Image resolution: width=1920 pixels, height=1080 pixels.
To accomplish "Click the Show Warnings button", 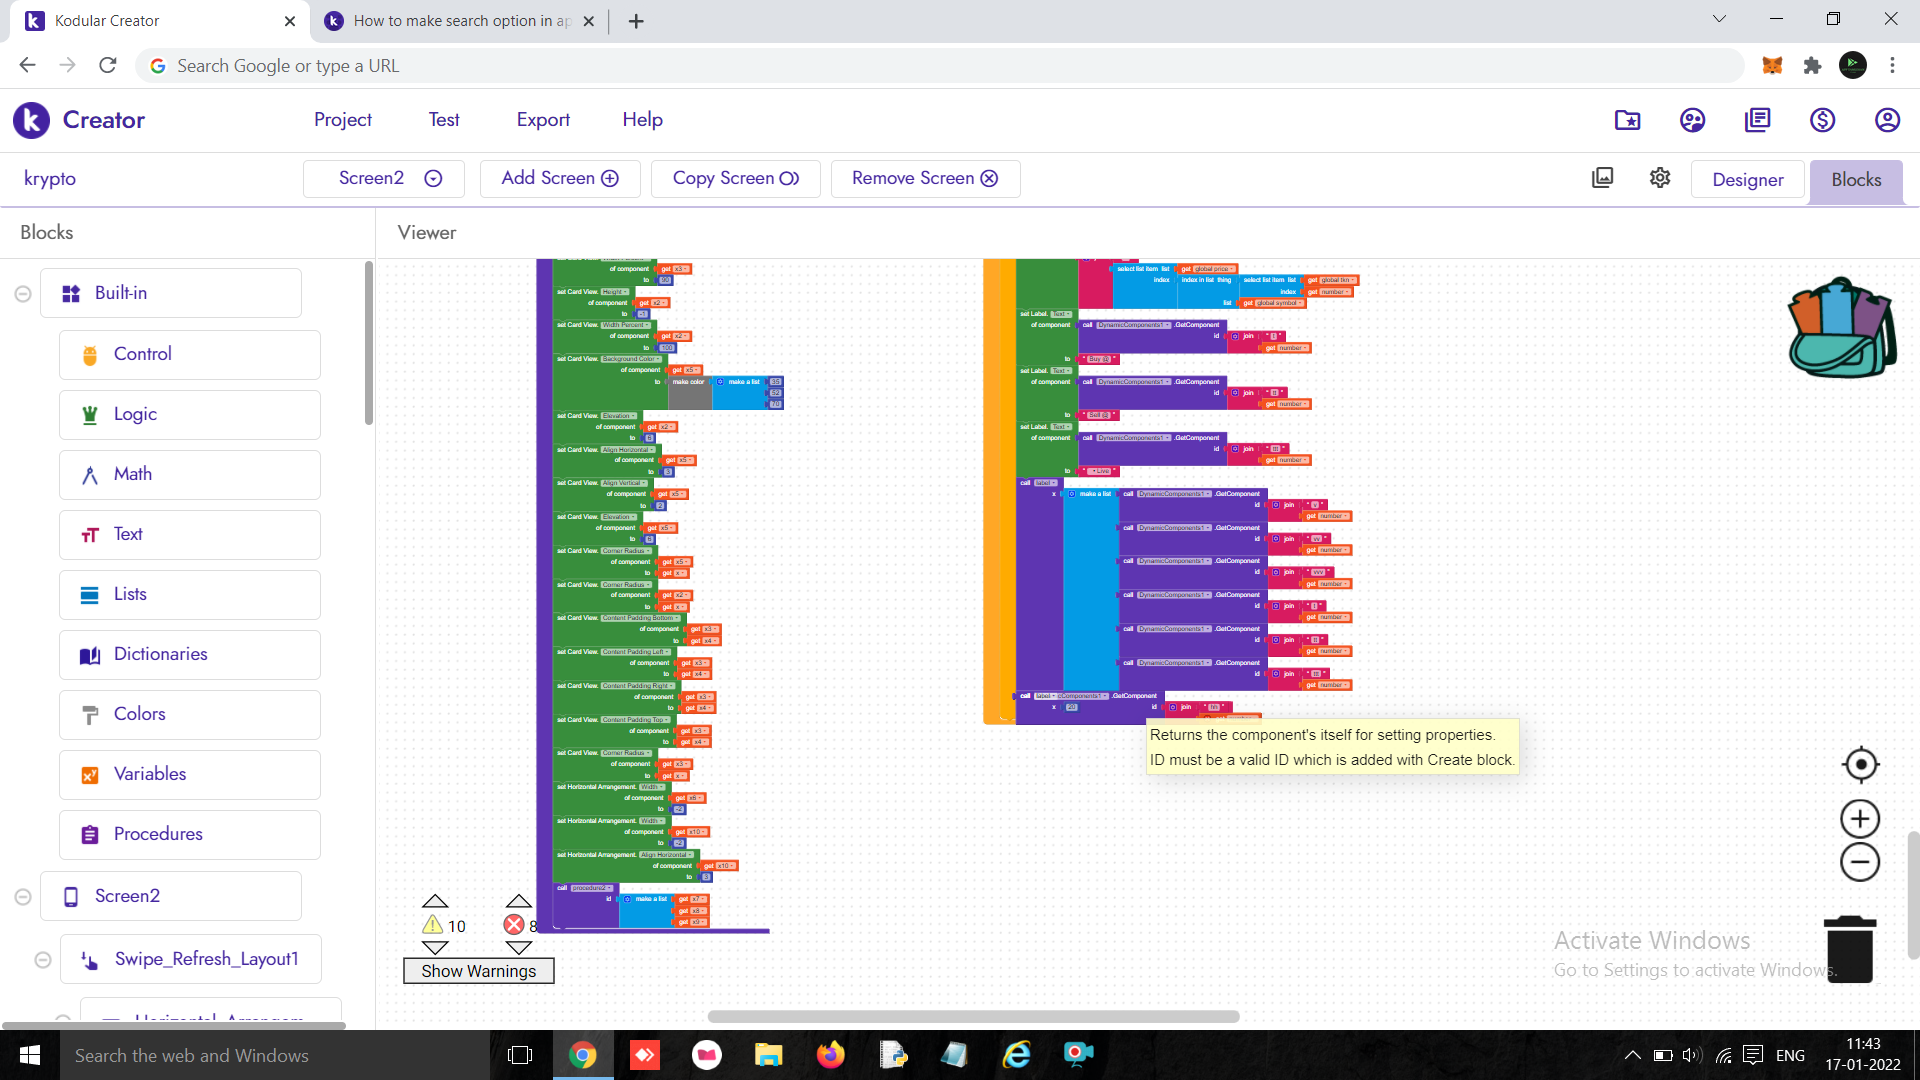I will click(478, 971).
